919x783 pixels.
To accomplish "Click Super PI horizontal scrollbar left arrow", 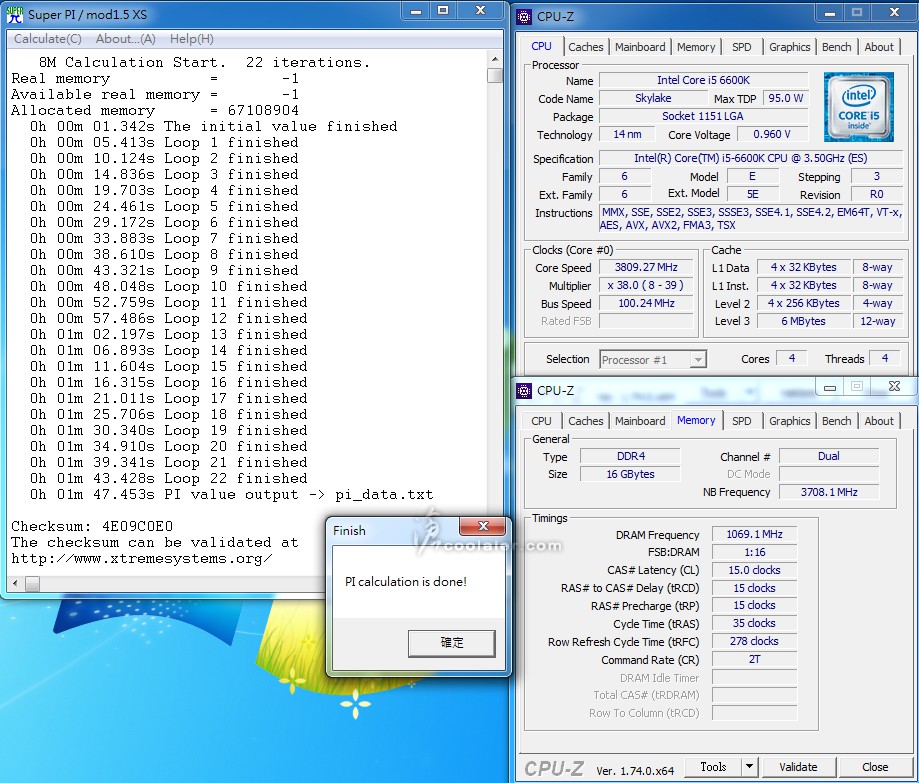I will pyautogui.click(x=15, y=583).
